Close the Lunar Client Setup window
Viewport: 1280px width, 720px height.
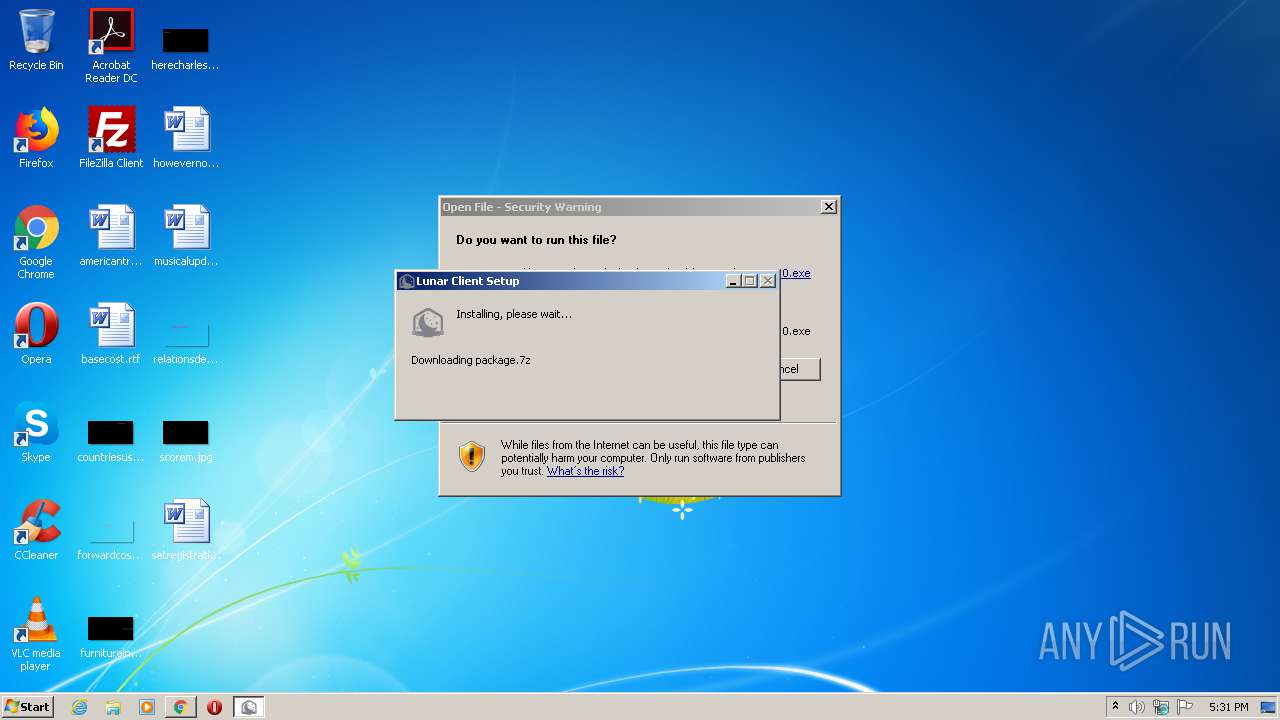tap(768, 281)
